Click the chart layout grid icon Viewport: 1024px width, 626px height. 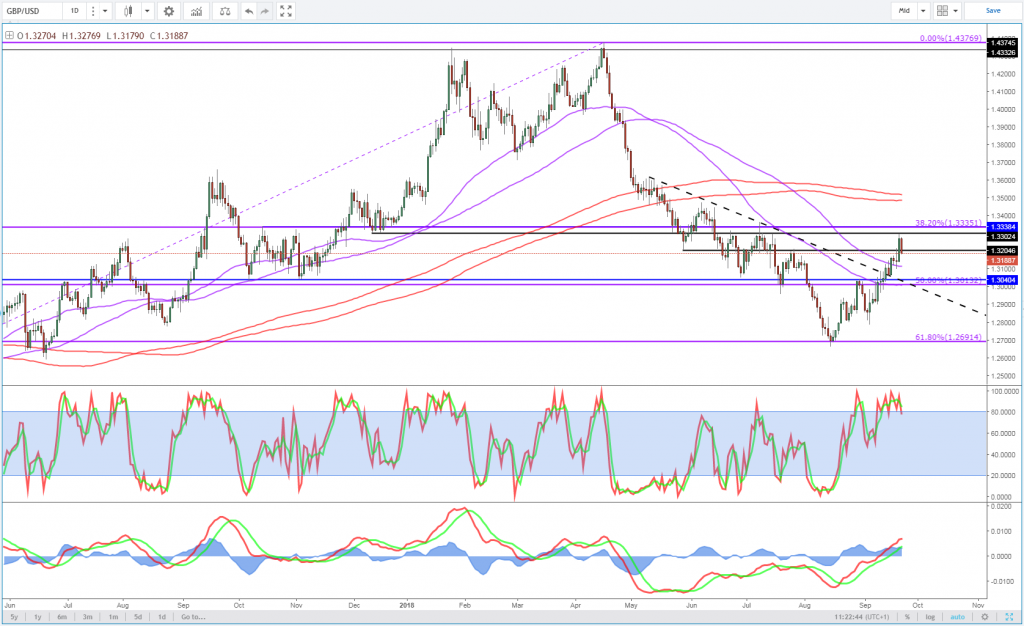pyautogui.click(x=942, y=11)
